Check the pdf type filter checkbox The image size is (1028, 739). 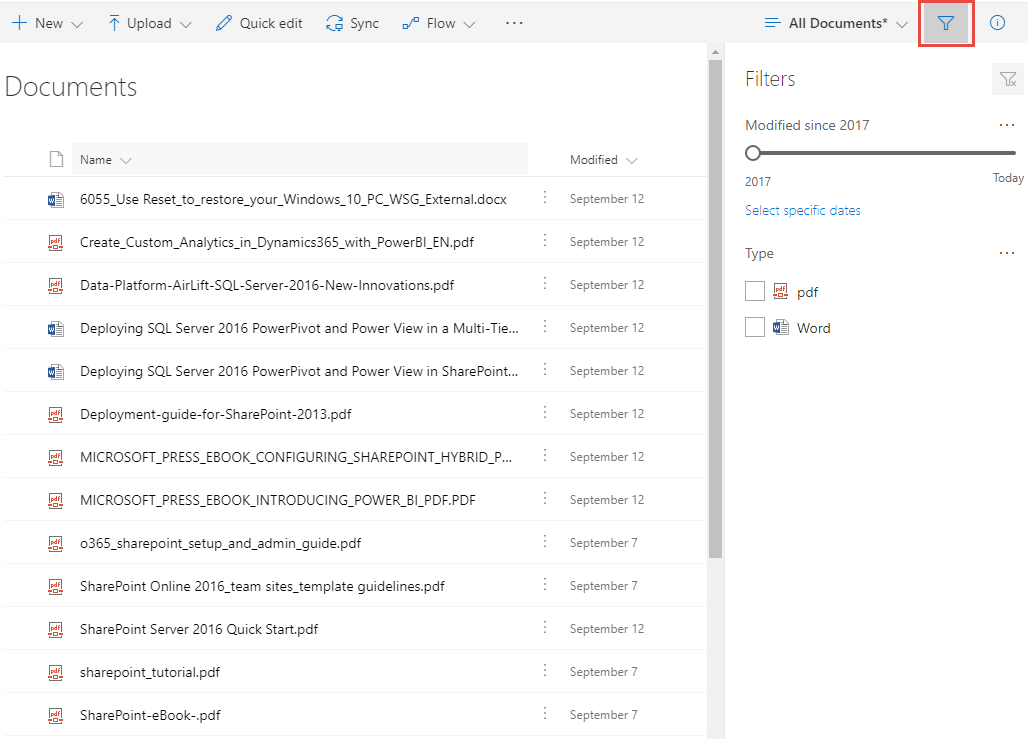(x=755, y=291)
